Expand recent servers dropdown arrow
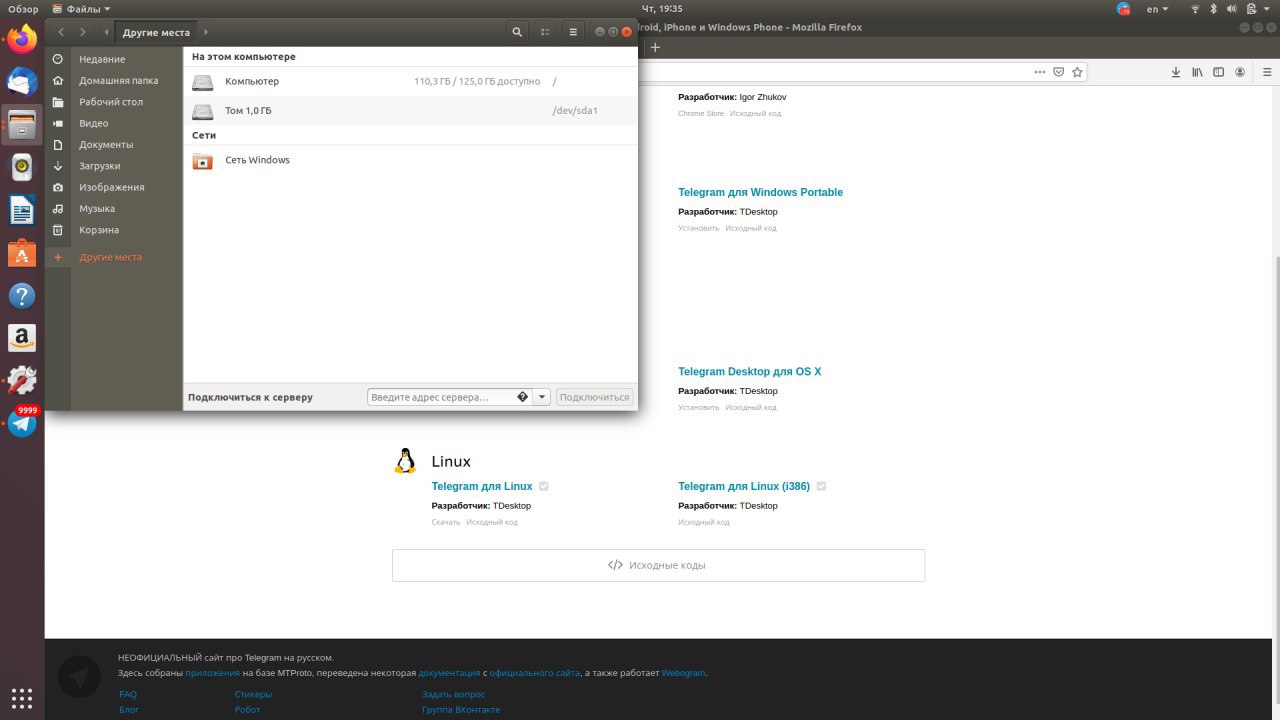1280x720 pixels. 542,397
